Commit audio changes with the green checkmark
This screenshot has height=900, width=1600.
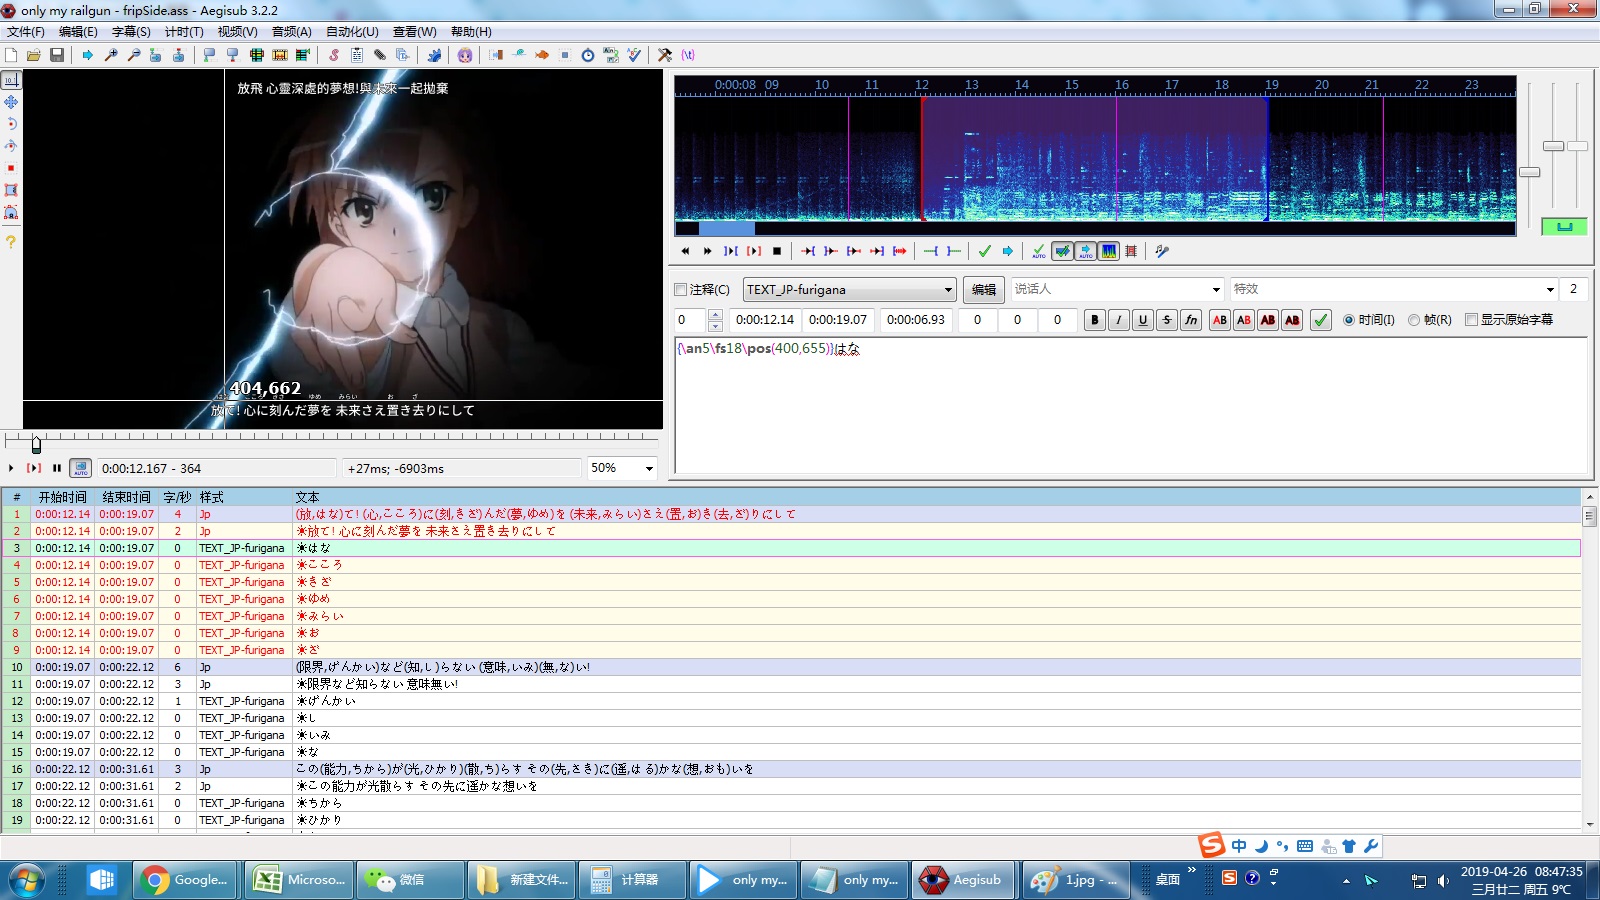[x=985, y=251]
